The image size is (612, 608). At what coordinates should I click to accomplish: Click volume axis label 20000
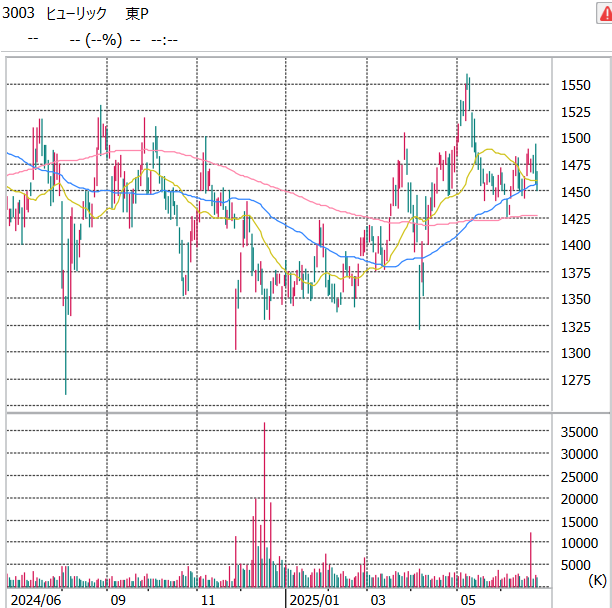(x=579, y=499)
